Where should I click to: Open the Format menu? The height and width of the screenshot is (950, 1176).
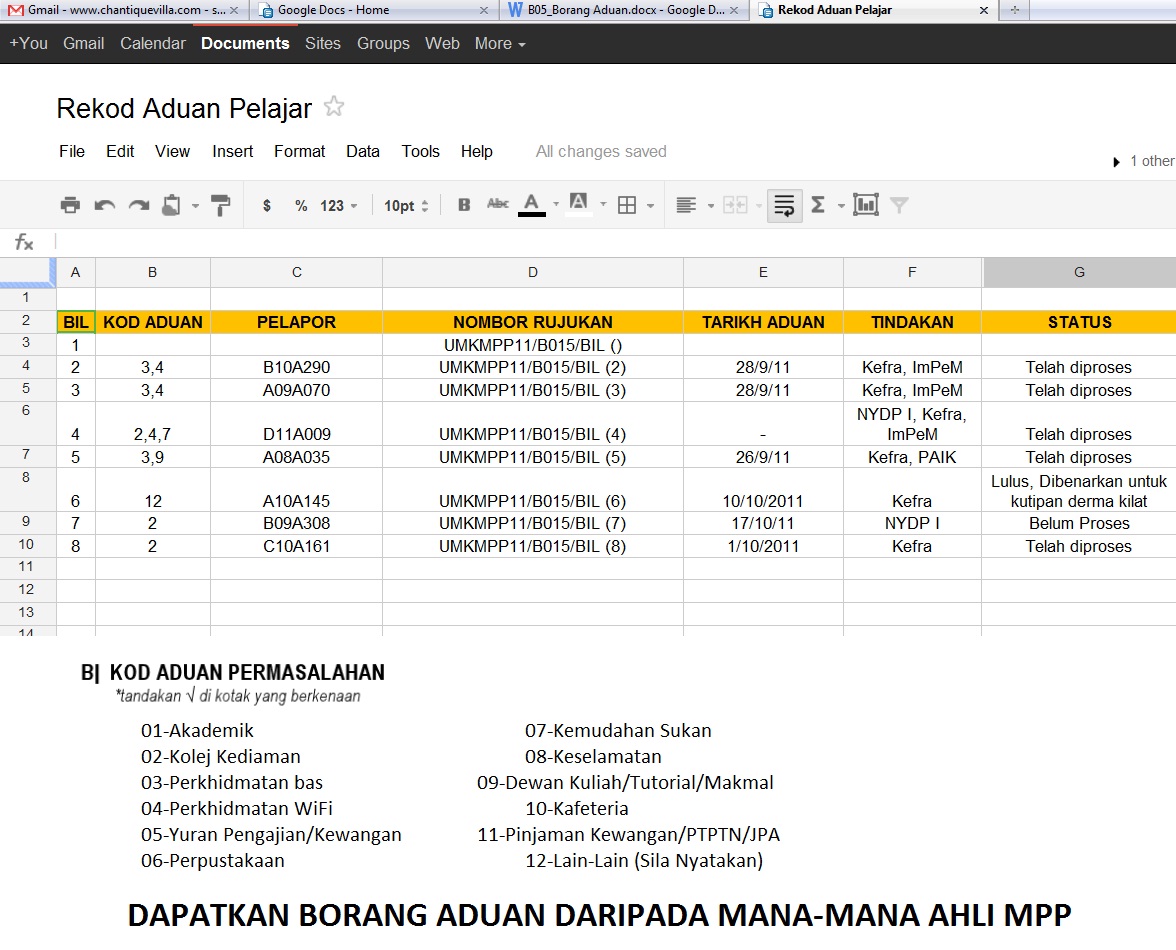[x=299, y=151]
